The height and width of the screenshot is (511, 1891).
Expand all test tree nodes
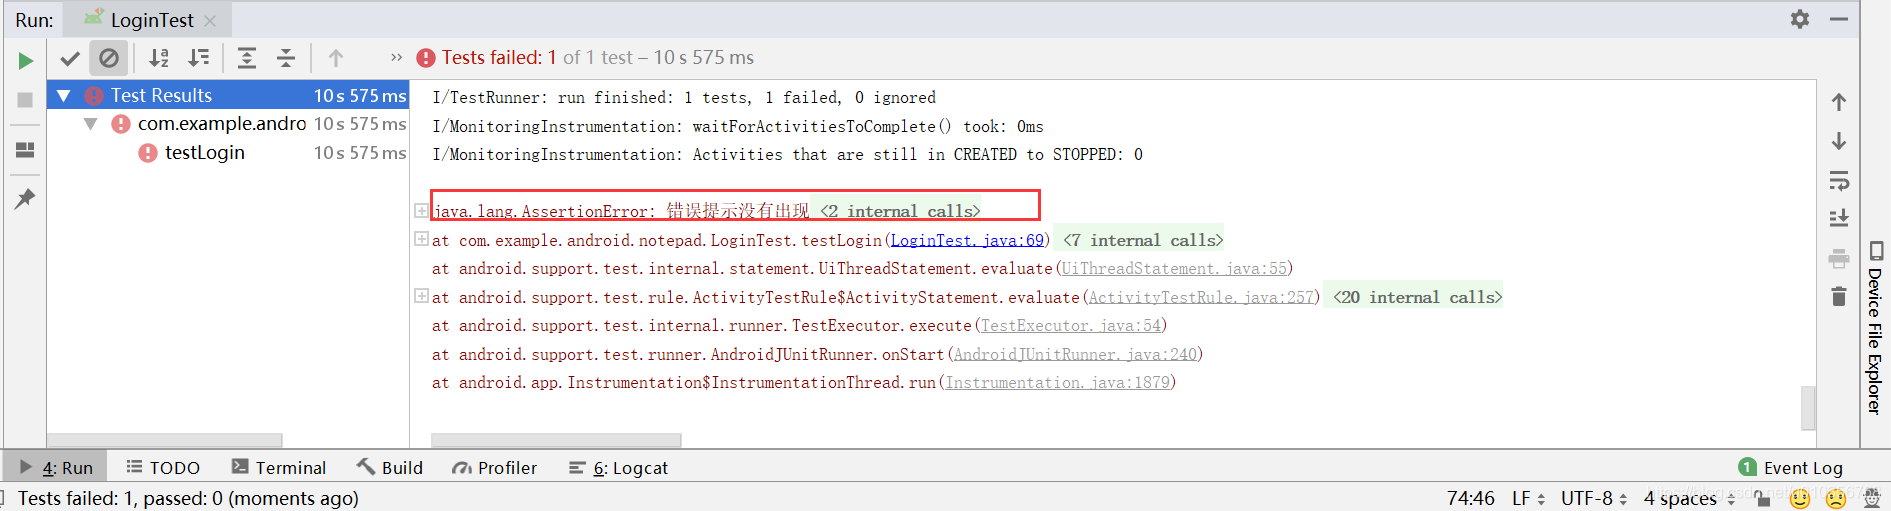click(247, 58)
